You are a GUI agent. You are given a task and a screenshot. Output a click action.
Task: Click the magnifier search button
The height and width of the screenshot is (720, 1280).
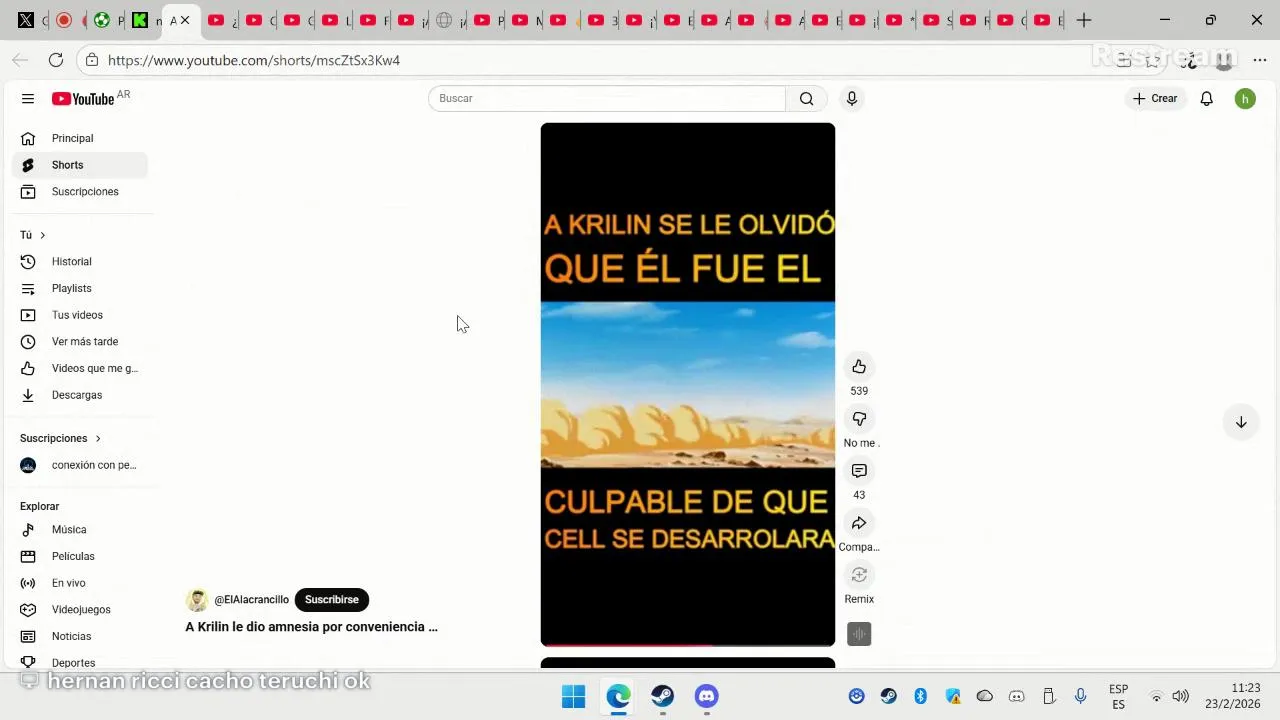806,98
